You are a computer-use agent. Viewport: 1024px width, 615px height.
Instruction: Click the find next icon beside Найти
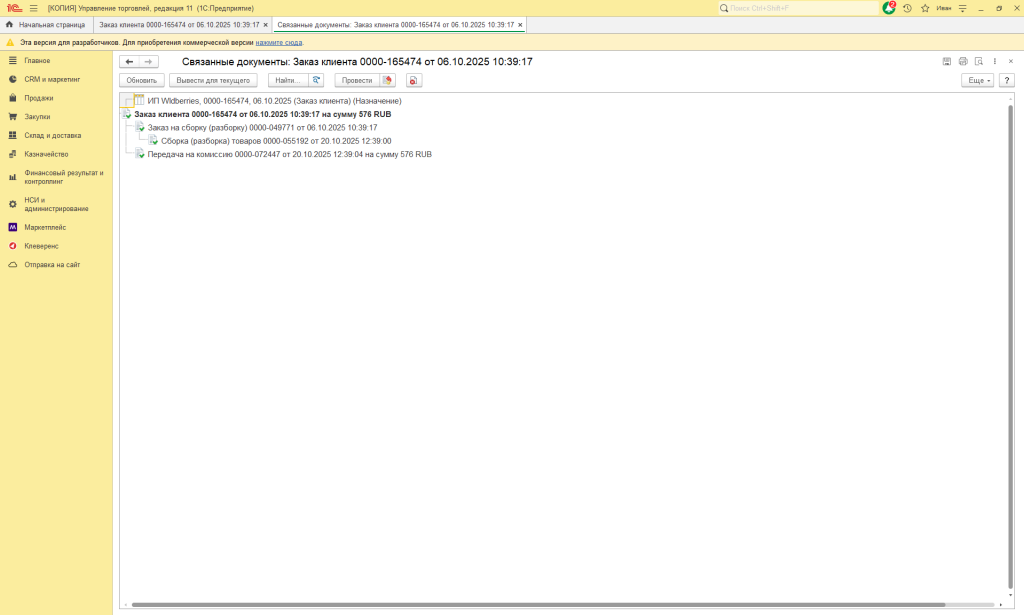317,80
